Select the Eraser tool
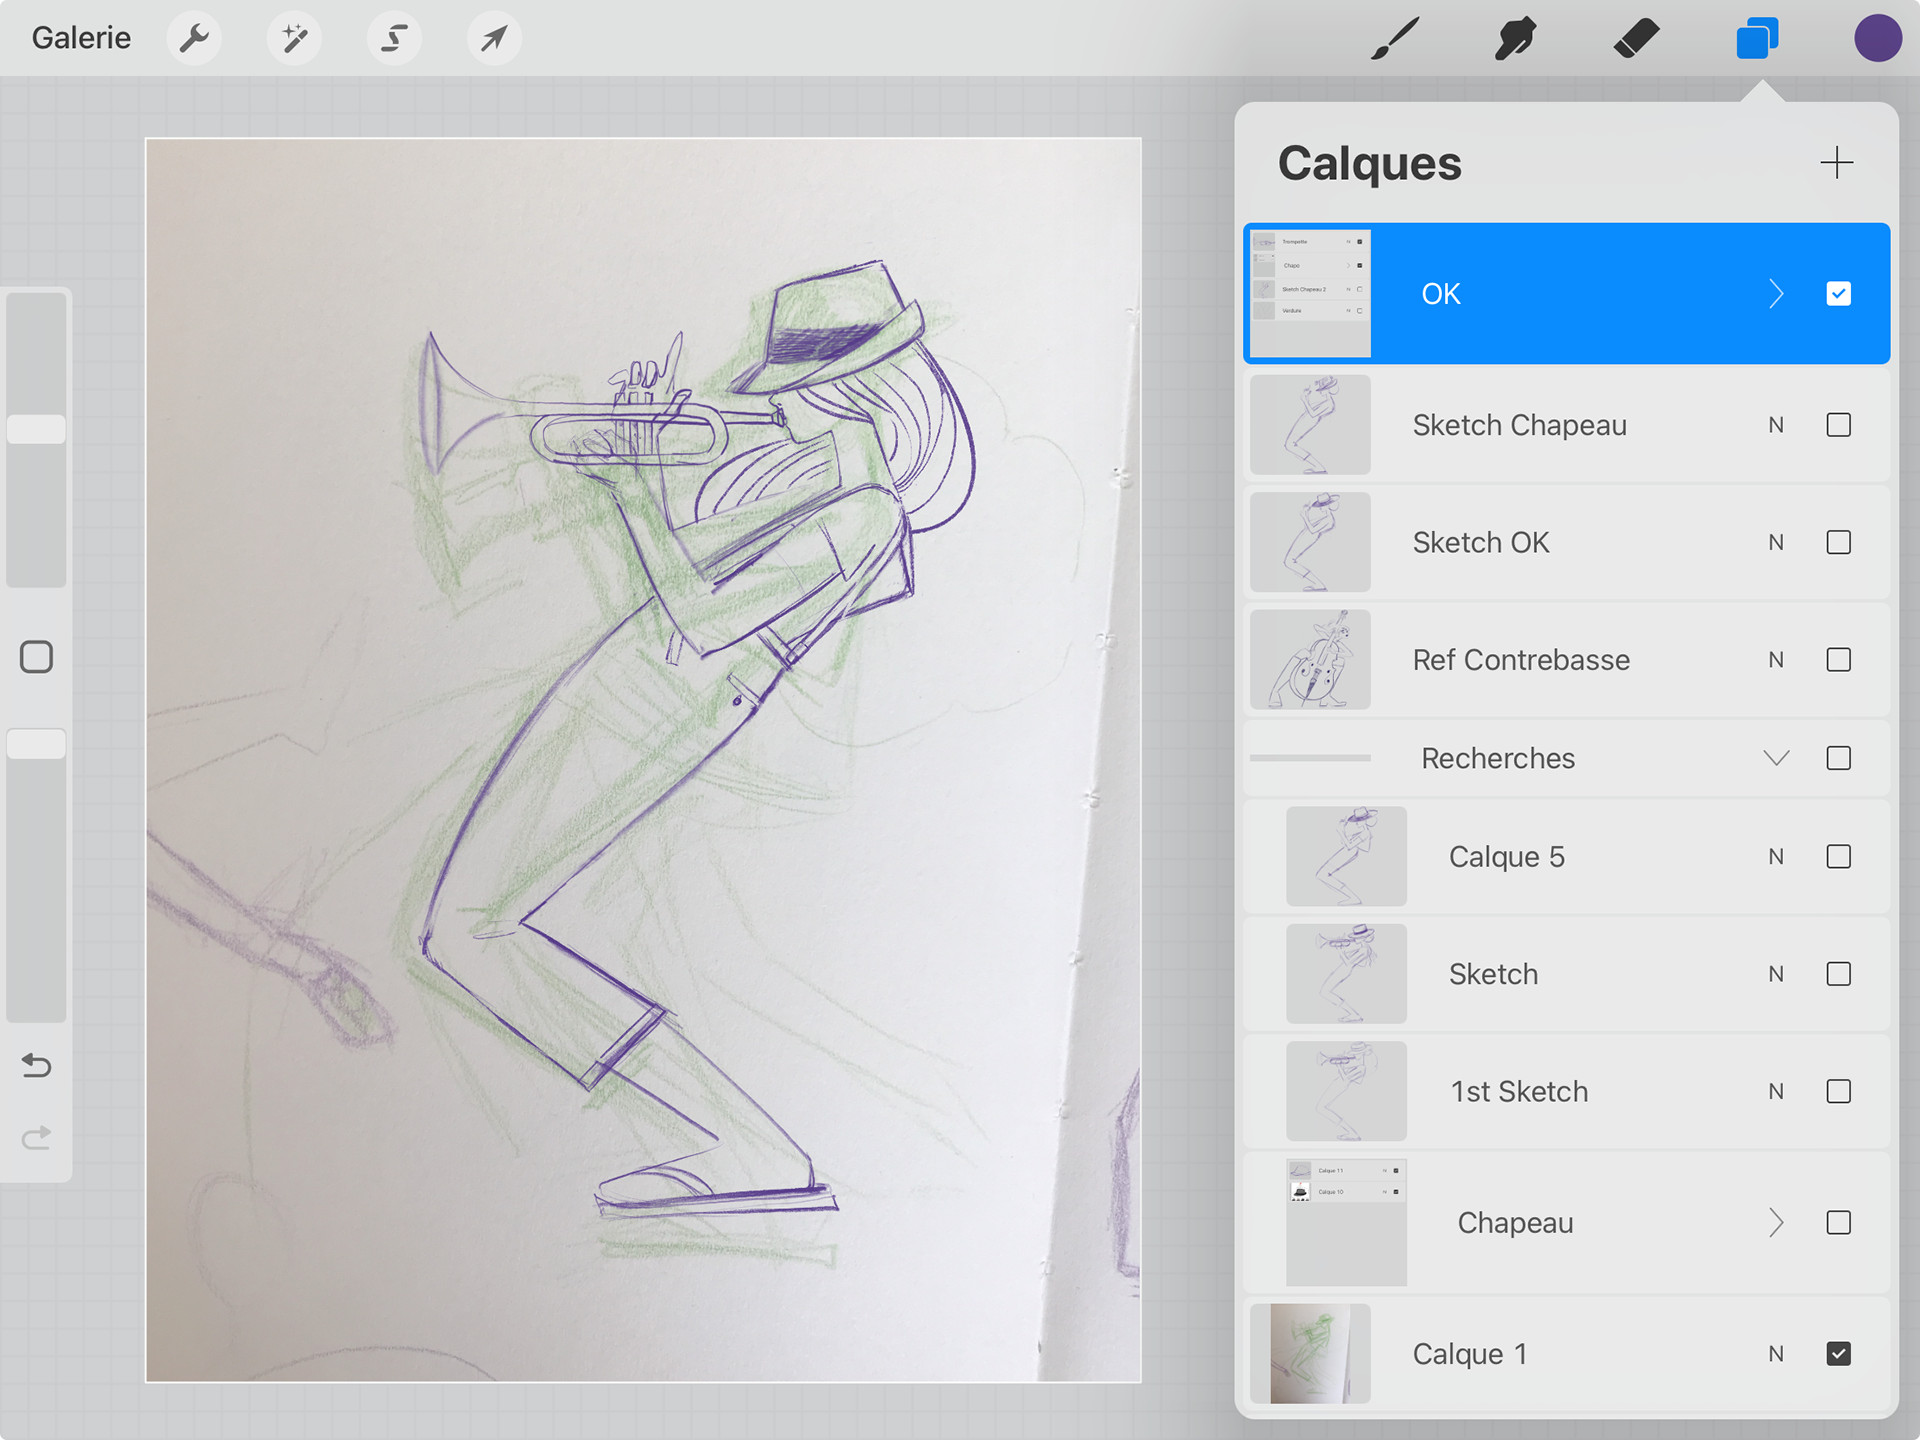Viewport: 1920px width, 1440px height. (1636, 38)
